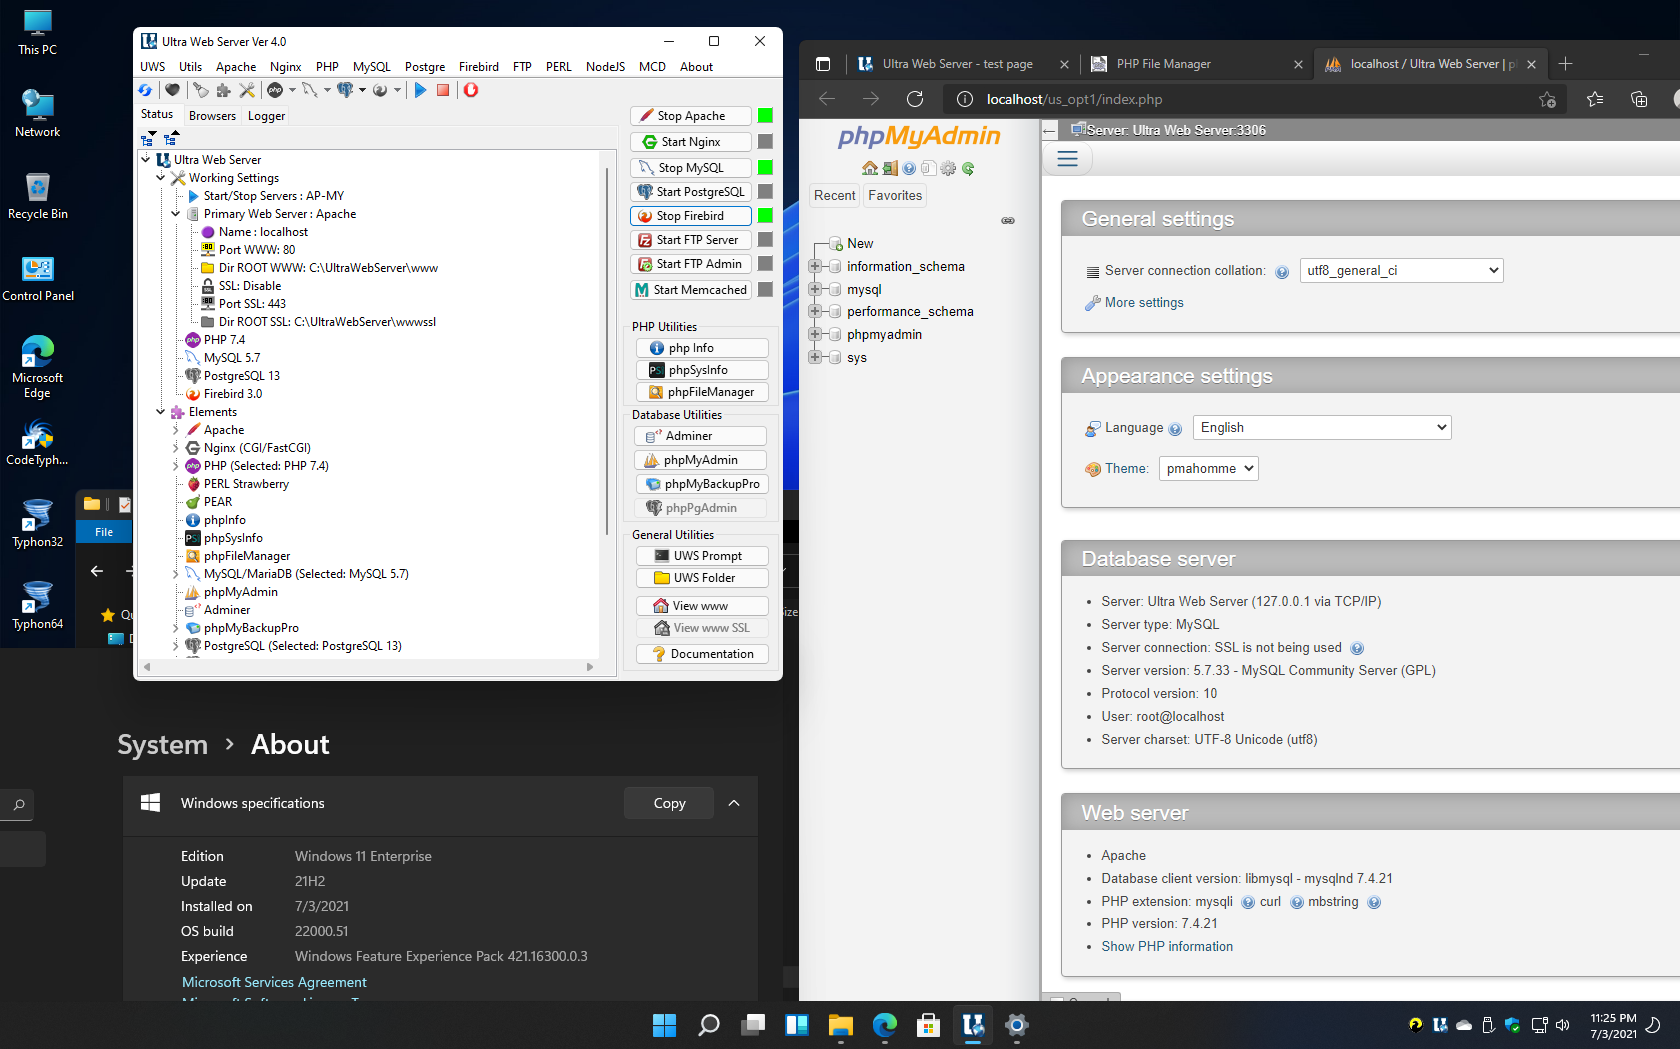1680x1049 pixels.
Task: Collapse the Windows specifications section chevron
Action: [x=734, y=803]
